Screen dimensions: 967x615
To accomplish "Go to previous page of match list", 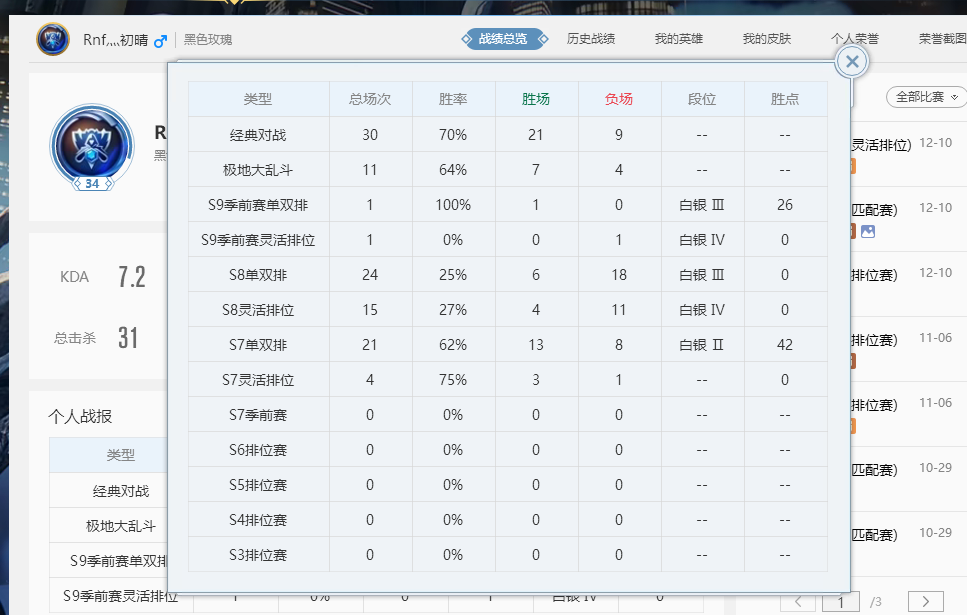I will (797, 601).
